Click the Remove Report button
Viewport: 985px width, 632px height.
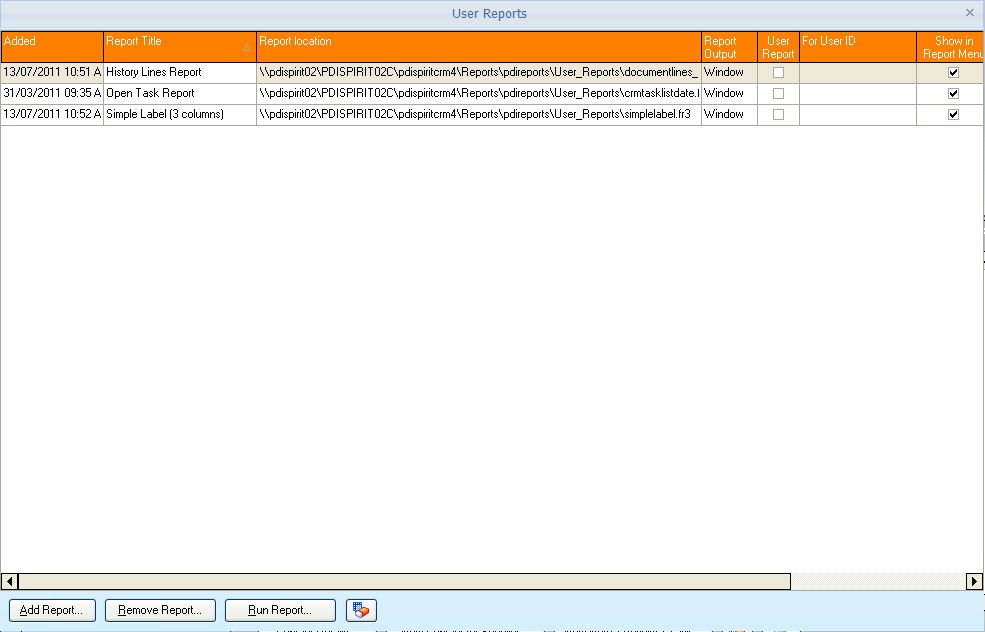coord(160,610)
